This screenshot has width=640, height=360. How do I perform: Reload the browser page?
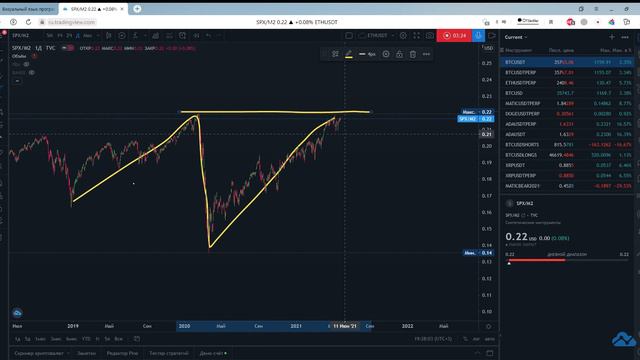coord(28,22)
